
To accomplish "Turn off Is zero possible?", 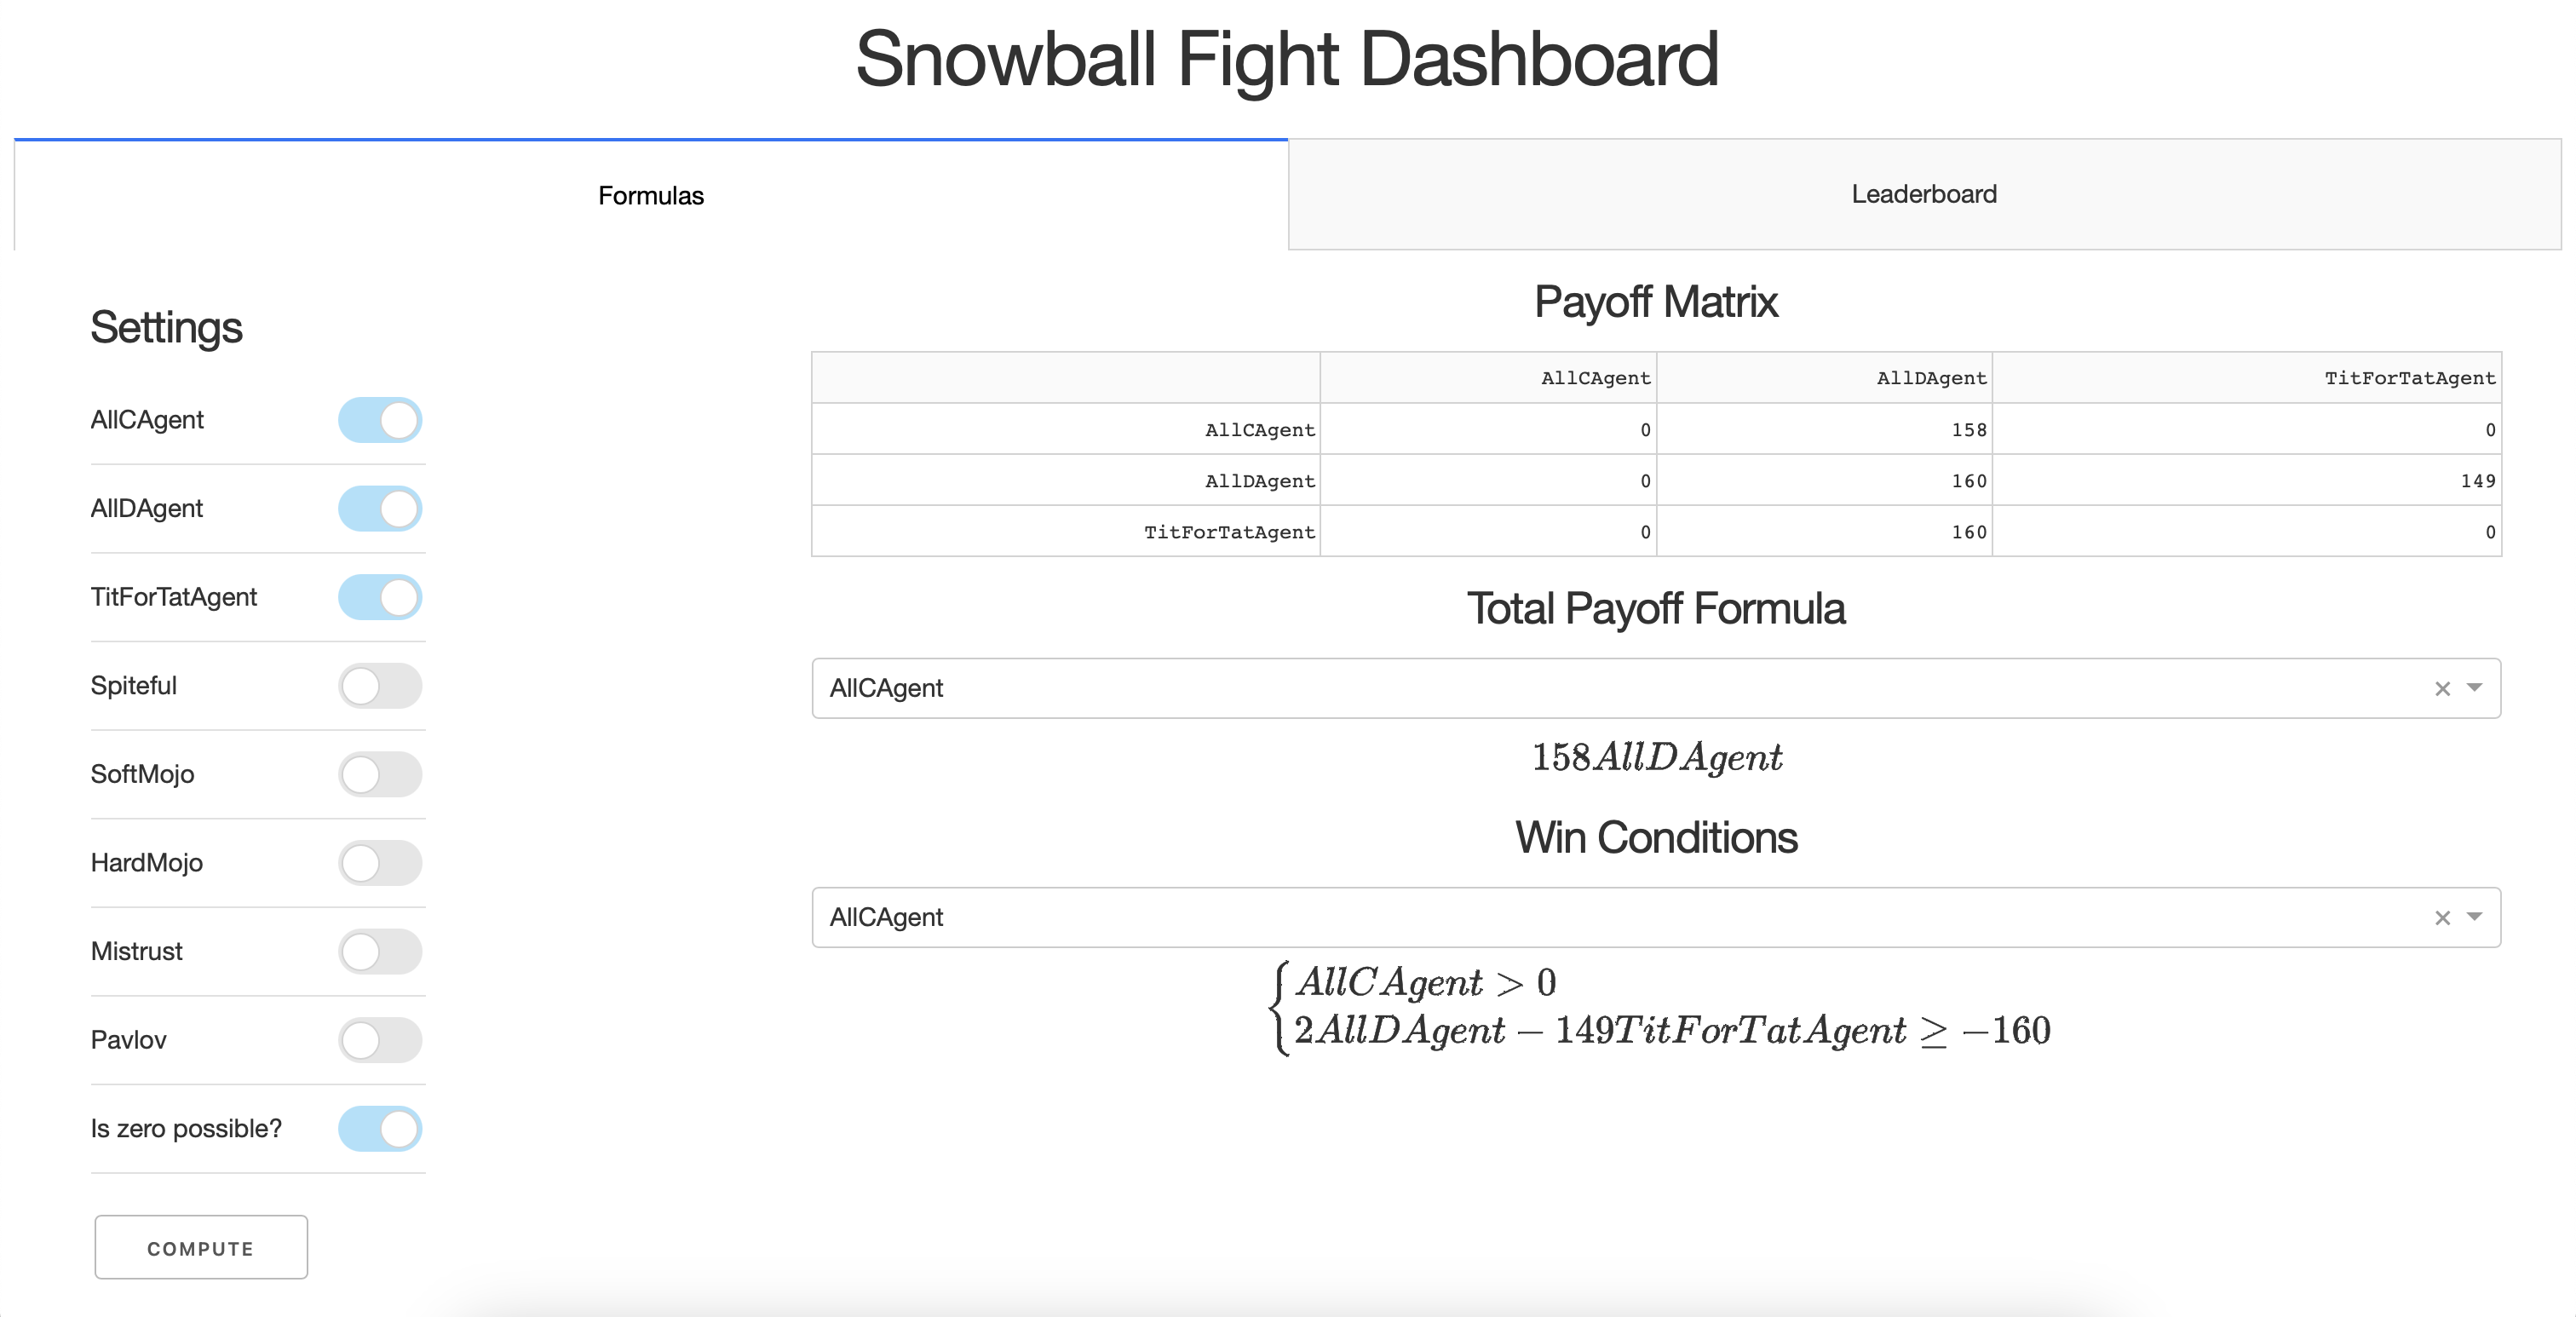I will (x=380, y=1129).
